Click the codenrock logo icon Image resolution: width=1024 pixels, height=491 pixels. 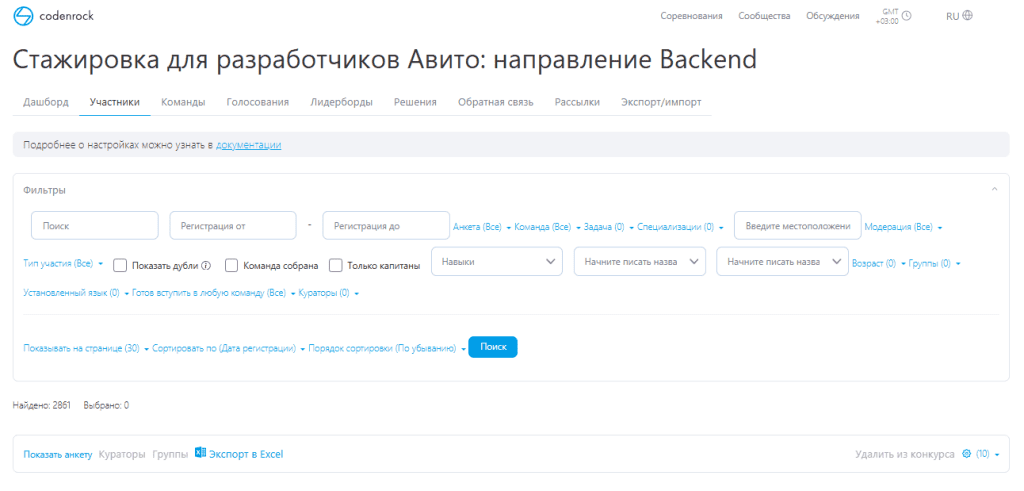click(24, 16)
